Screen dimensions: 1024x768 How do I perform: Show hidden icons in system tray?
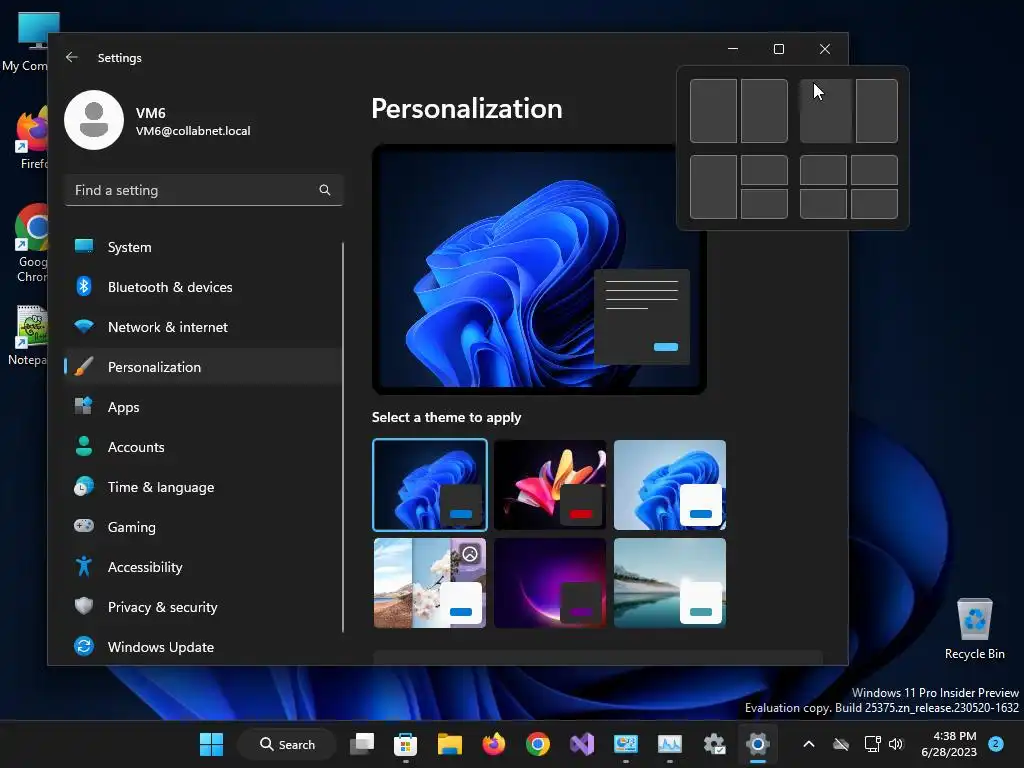(x=808, y=744)
